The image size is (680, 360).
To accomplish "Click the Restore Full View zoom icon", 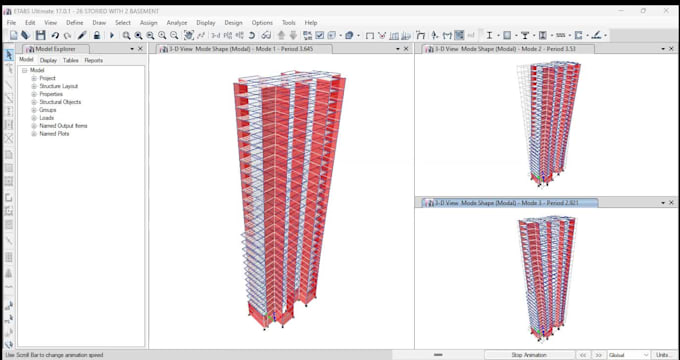I will (138, 36).
